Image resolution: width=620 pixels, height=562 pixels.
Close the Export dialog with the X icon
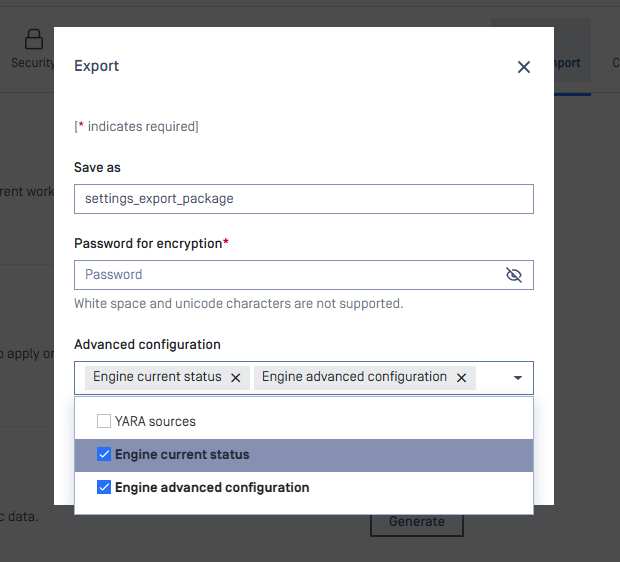coord(524,67)
